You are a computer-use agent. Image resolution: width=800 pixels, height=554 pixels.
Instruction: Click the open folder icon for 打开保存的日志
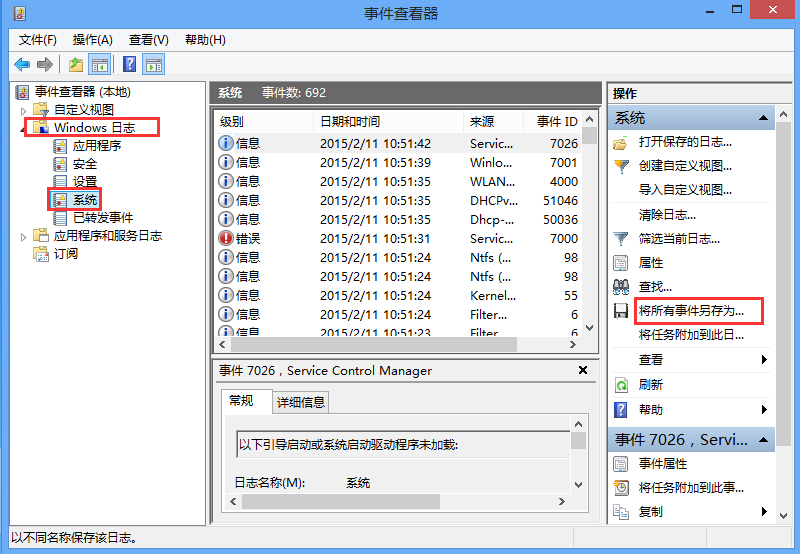pyautogui.click(x=621, y=142)
